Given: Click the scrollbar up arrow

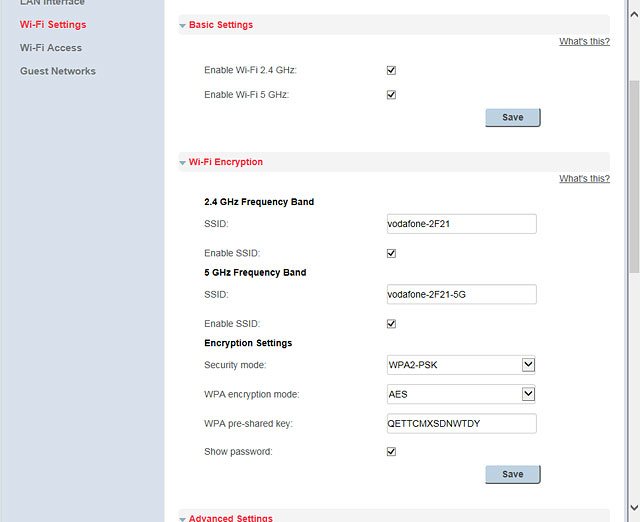Looking at the screenshot, I should tap(634, 15).
